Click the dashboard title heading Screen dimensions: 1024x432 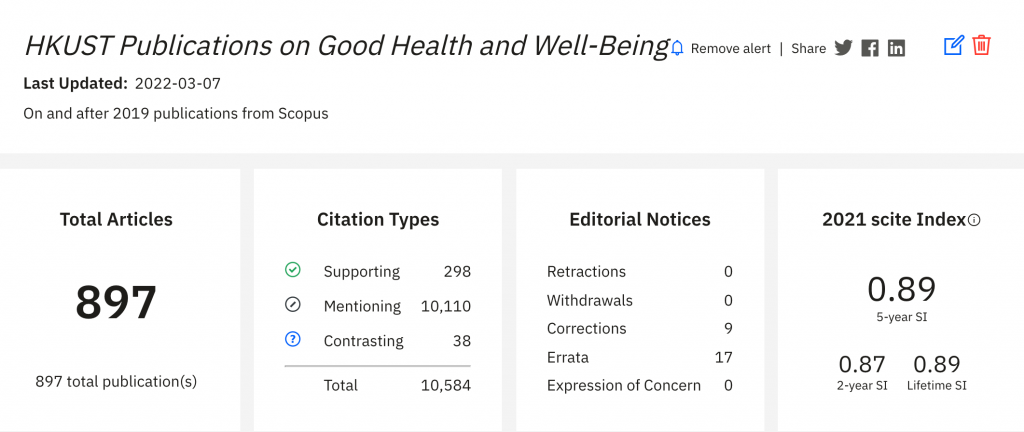tap(345, 46)
